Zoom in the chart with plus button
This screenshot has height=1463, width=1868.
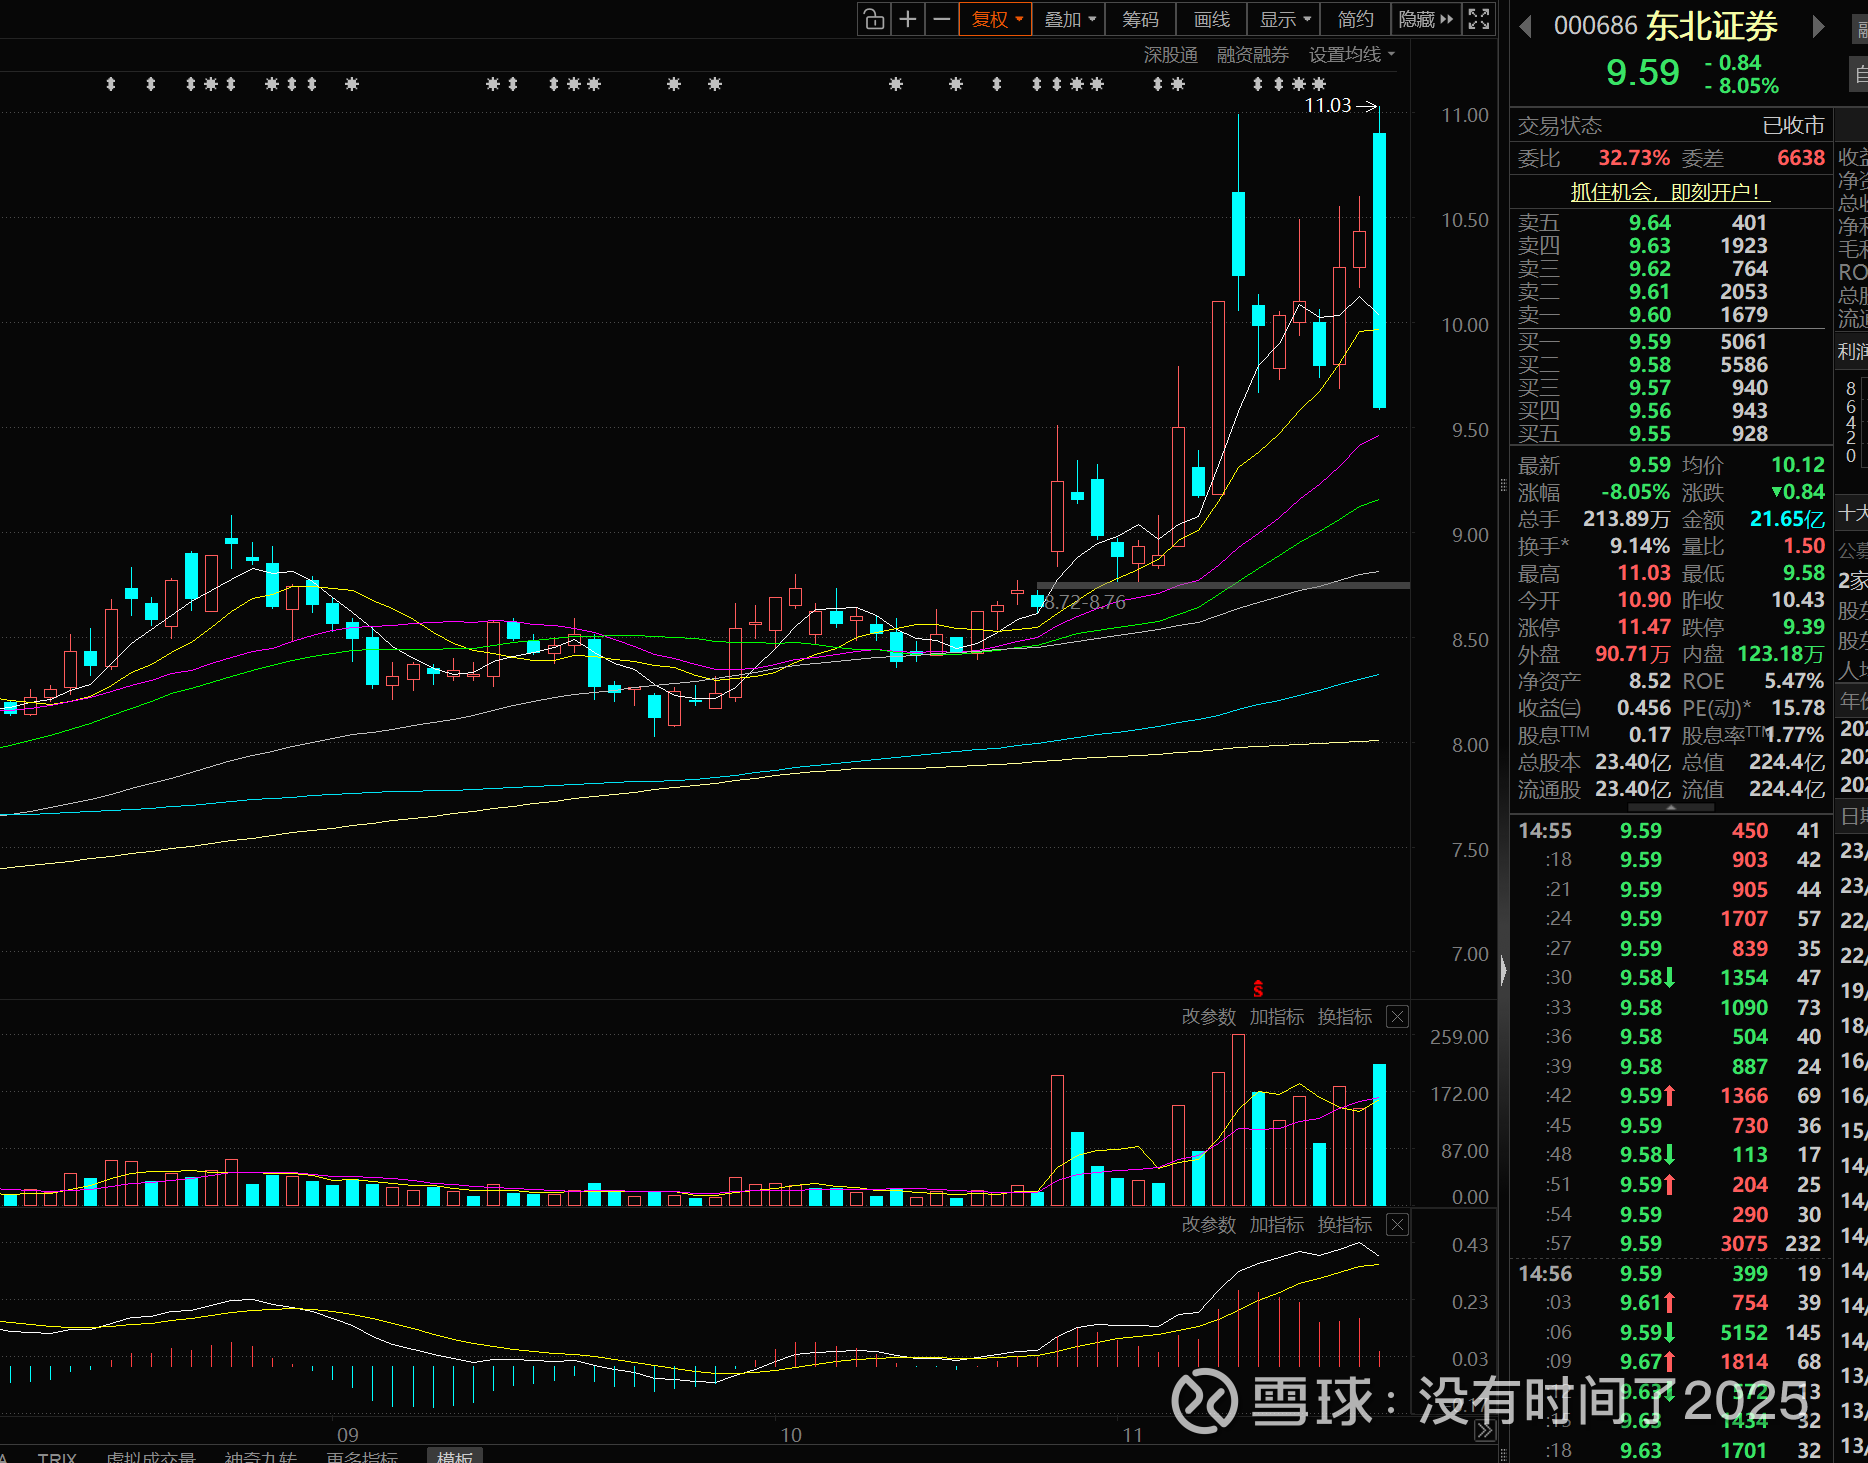(908, 19)
